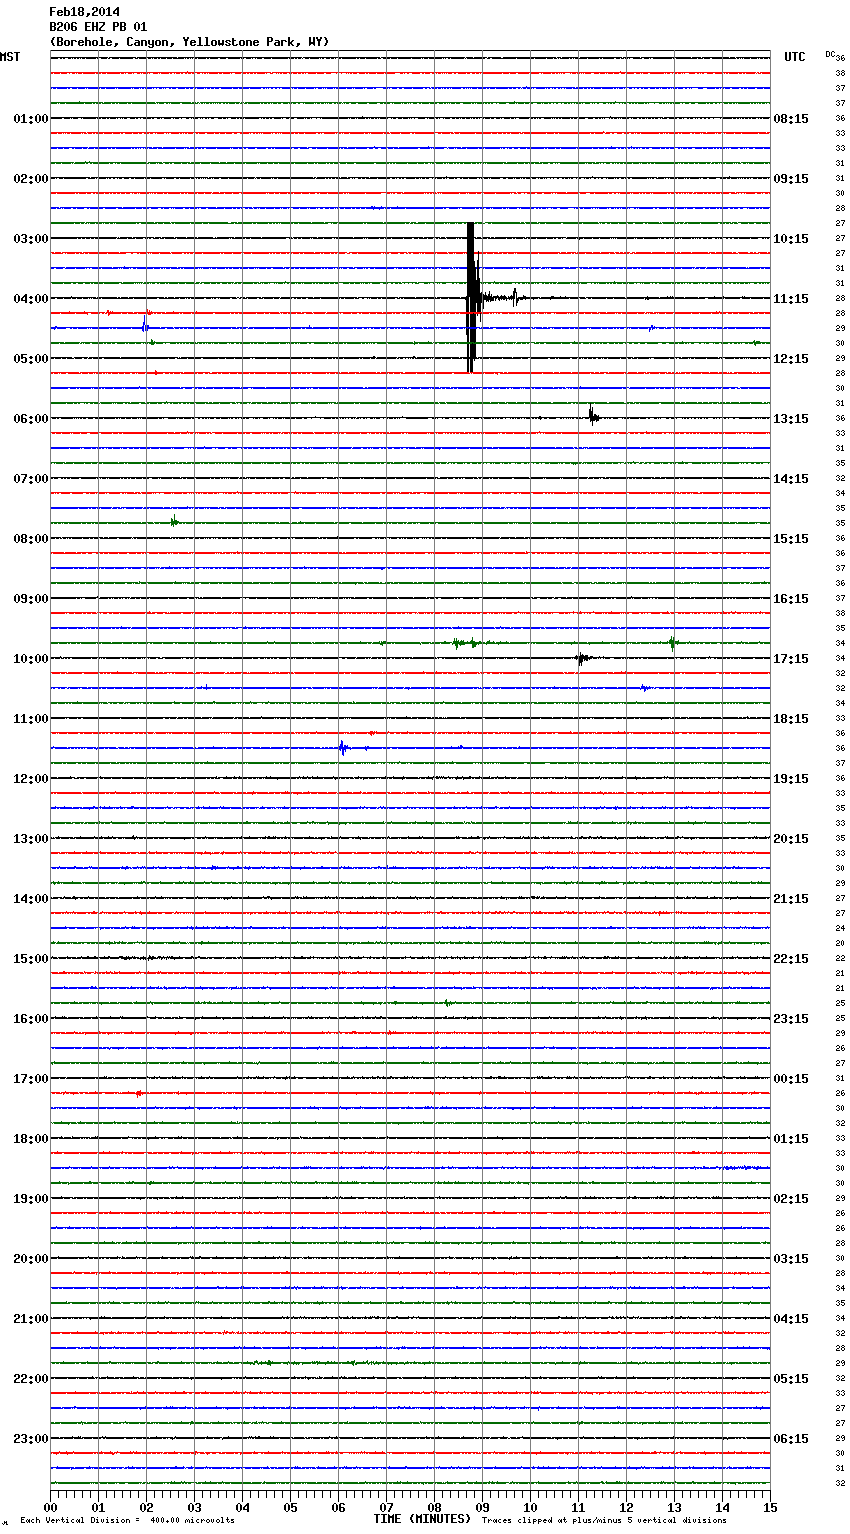Click the small black event on the 06:00 trace

pyautogui.click(x=593, y=415)
